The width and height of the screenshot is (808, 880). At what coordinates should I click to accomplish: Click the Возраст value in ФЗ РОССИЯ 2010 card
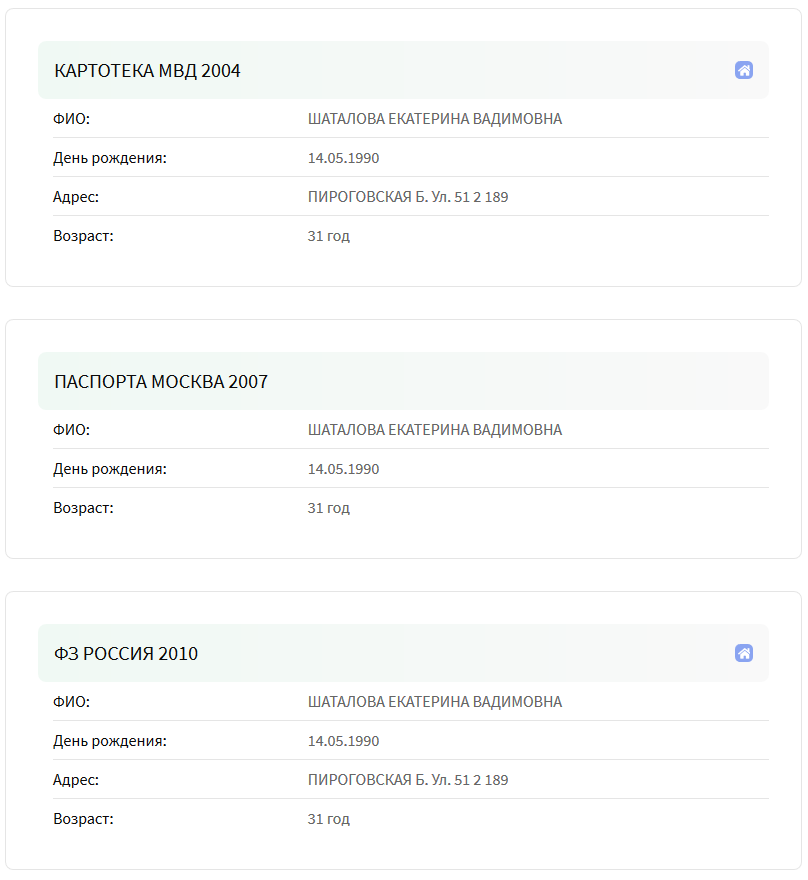pyautogui.click(x=329, y=819)
